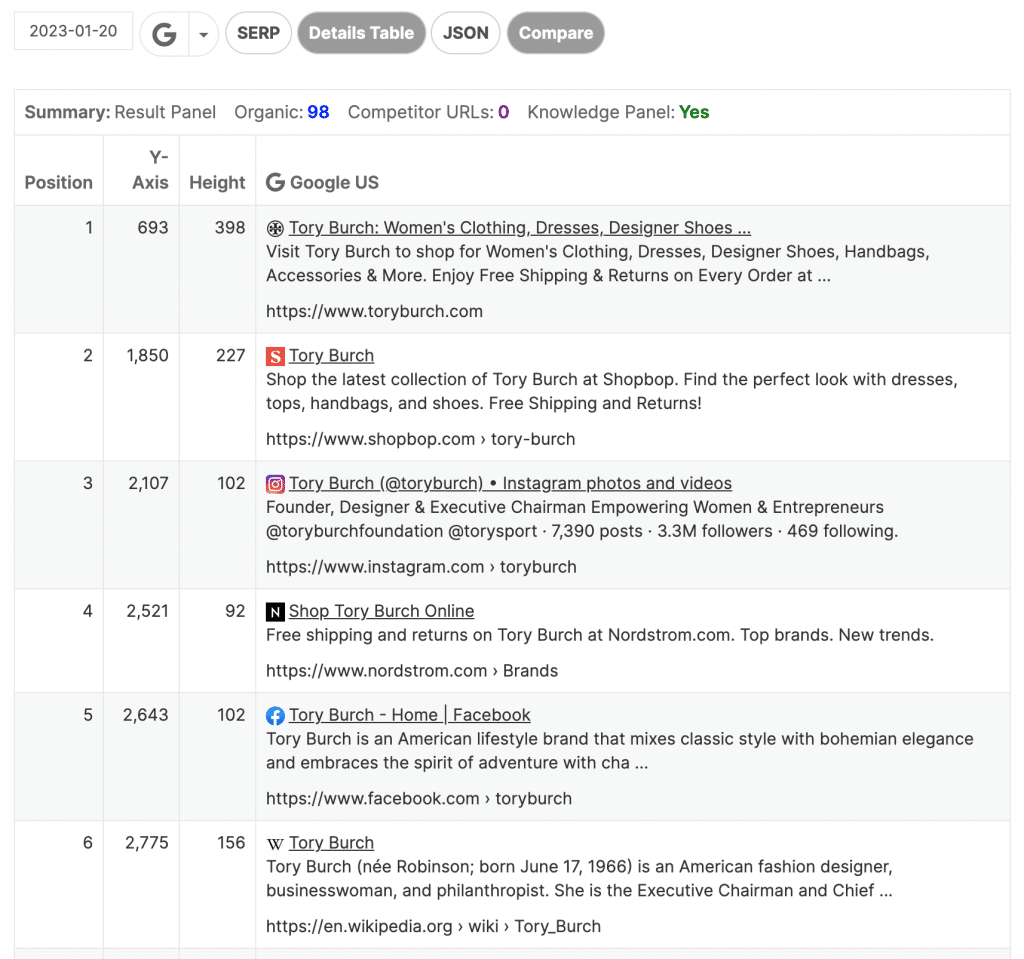Open the Shopbop Tory Burch result link
Screen dimensions: 1024x959
pyautogui.click(x=331, y=355)
